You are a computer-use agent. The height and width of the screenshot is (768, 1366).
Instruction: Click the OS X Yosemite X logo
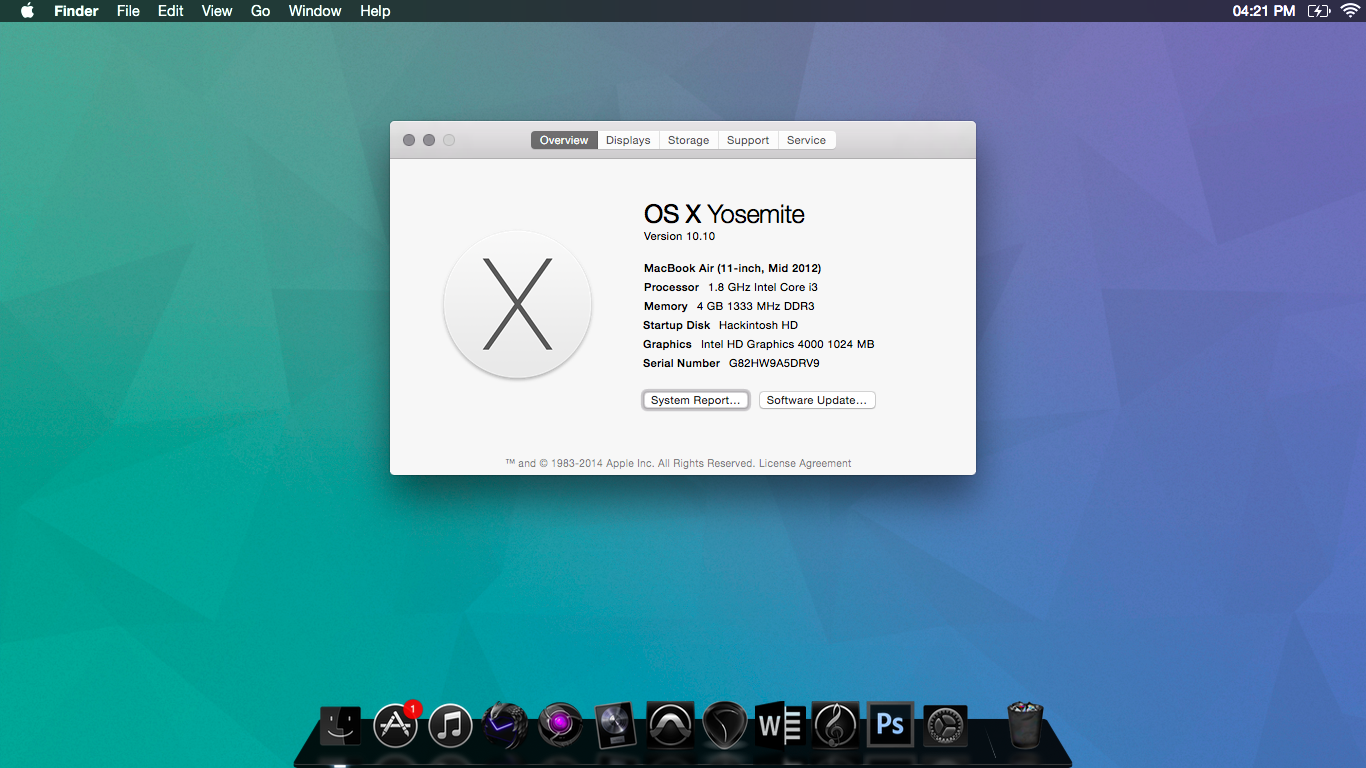[517, 304]
